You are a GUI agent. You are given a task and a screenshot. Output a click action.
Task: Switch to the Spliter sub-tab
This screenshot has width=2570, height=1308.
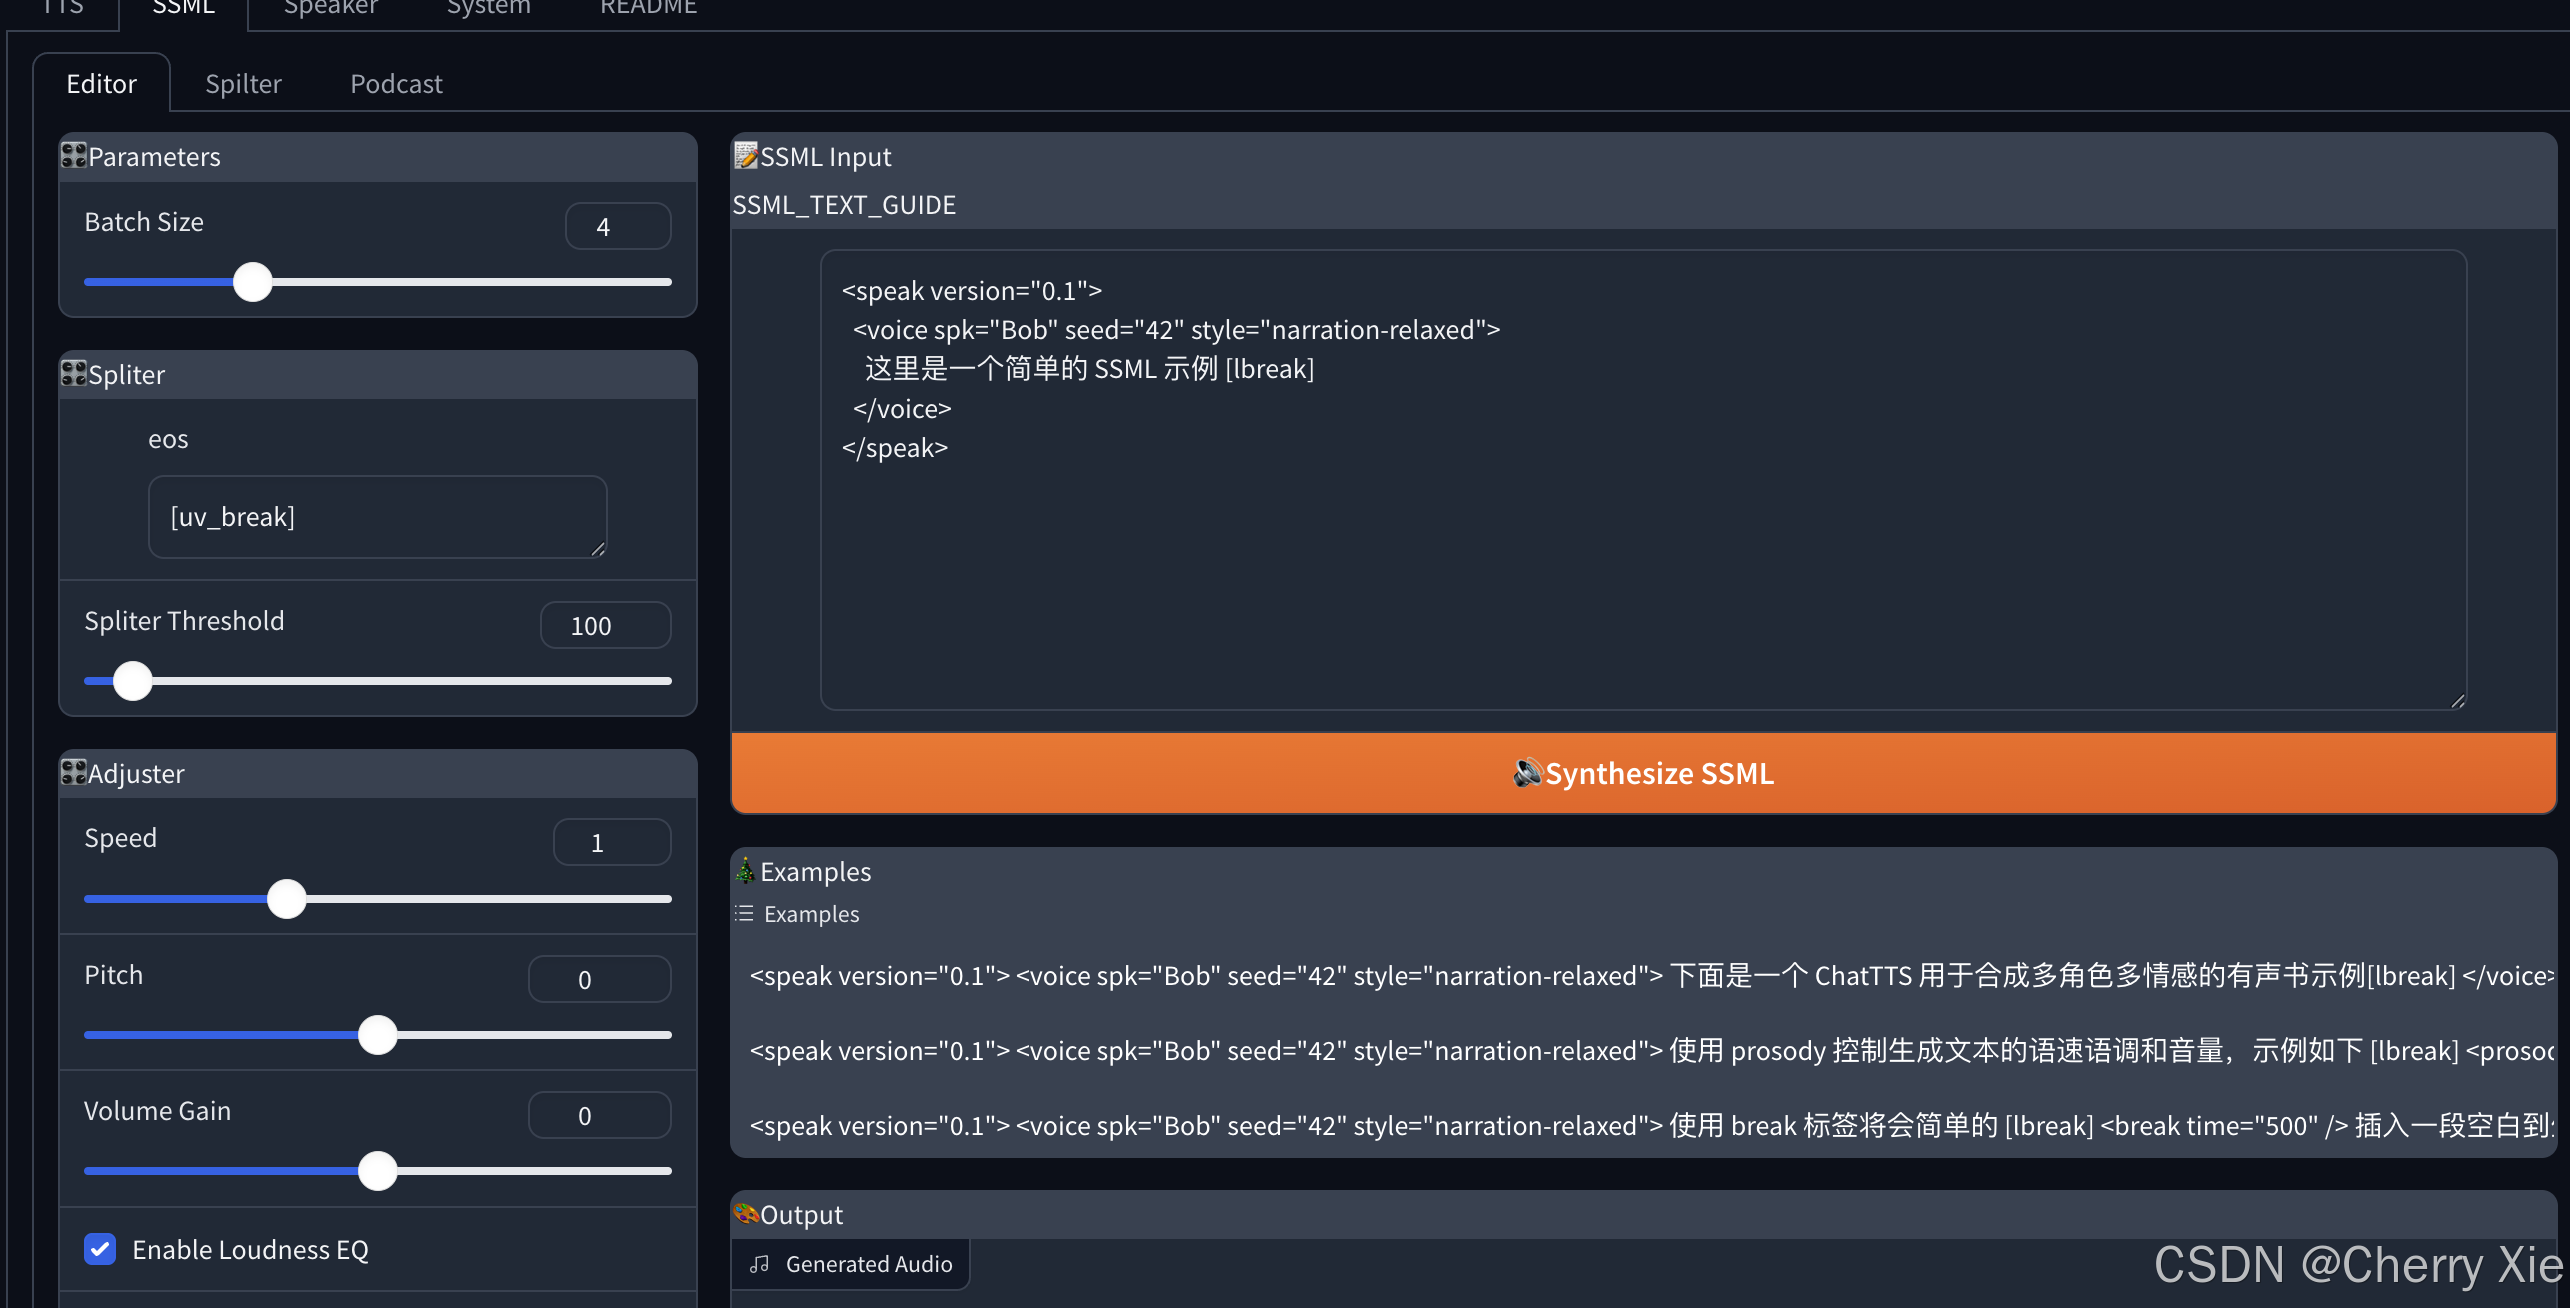tap(243, 84)
